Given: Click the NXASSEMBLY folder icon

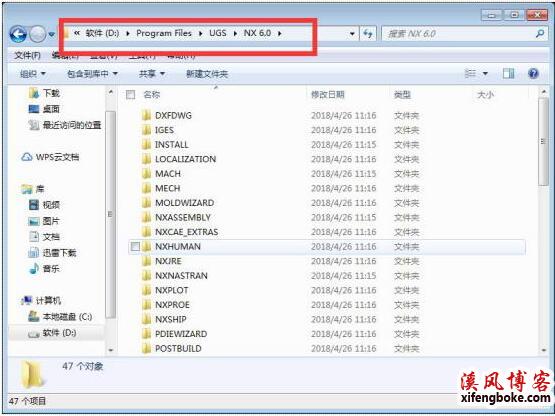Looking at the screenshot, I should 147,217.
